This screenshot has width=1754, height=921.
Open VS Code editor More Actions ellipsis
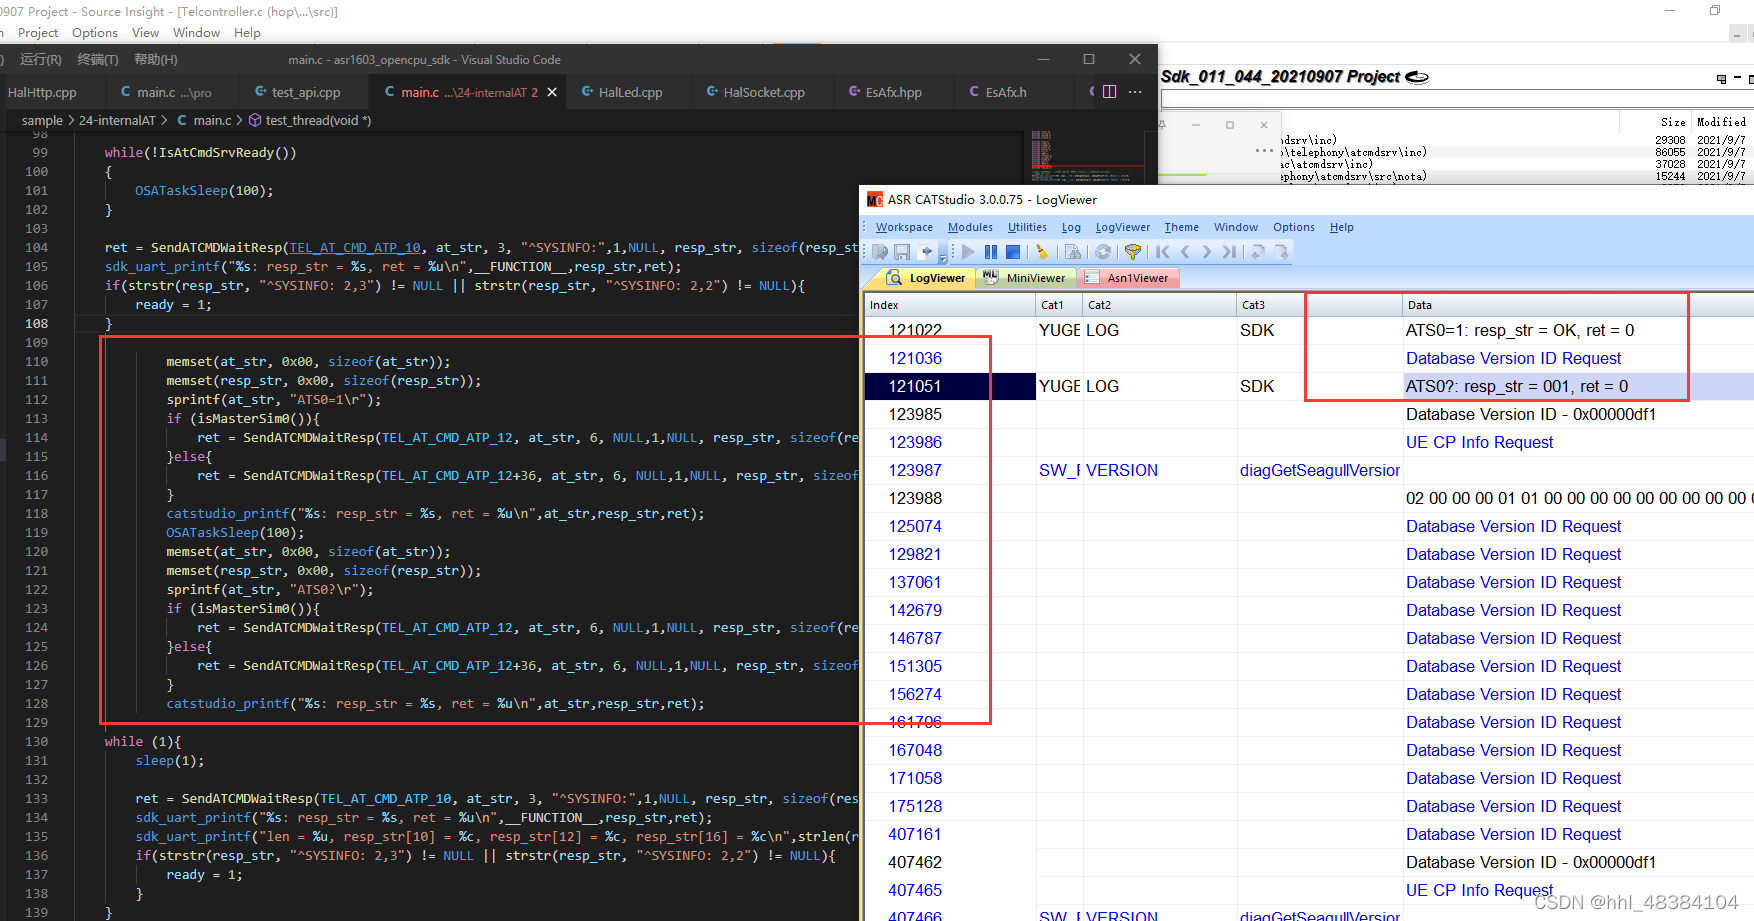click(1135, 92)
